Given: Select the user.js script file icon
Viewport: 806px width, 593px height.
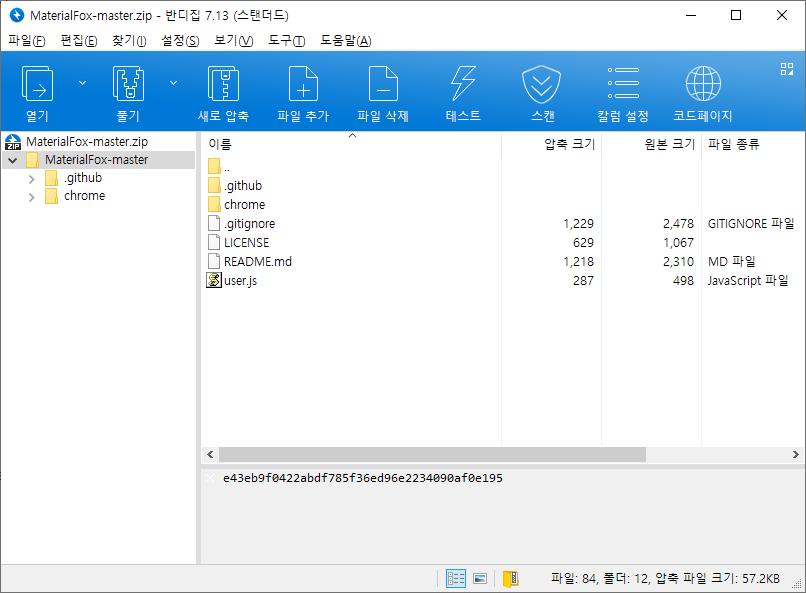Looking at the screenshot, I should [x=214, y=280].
